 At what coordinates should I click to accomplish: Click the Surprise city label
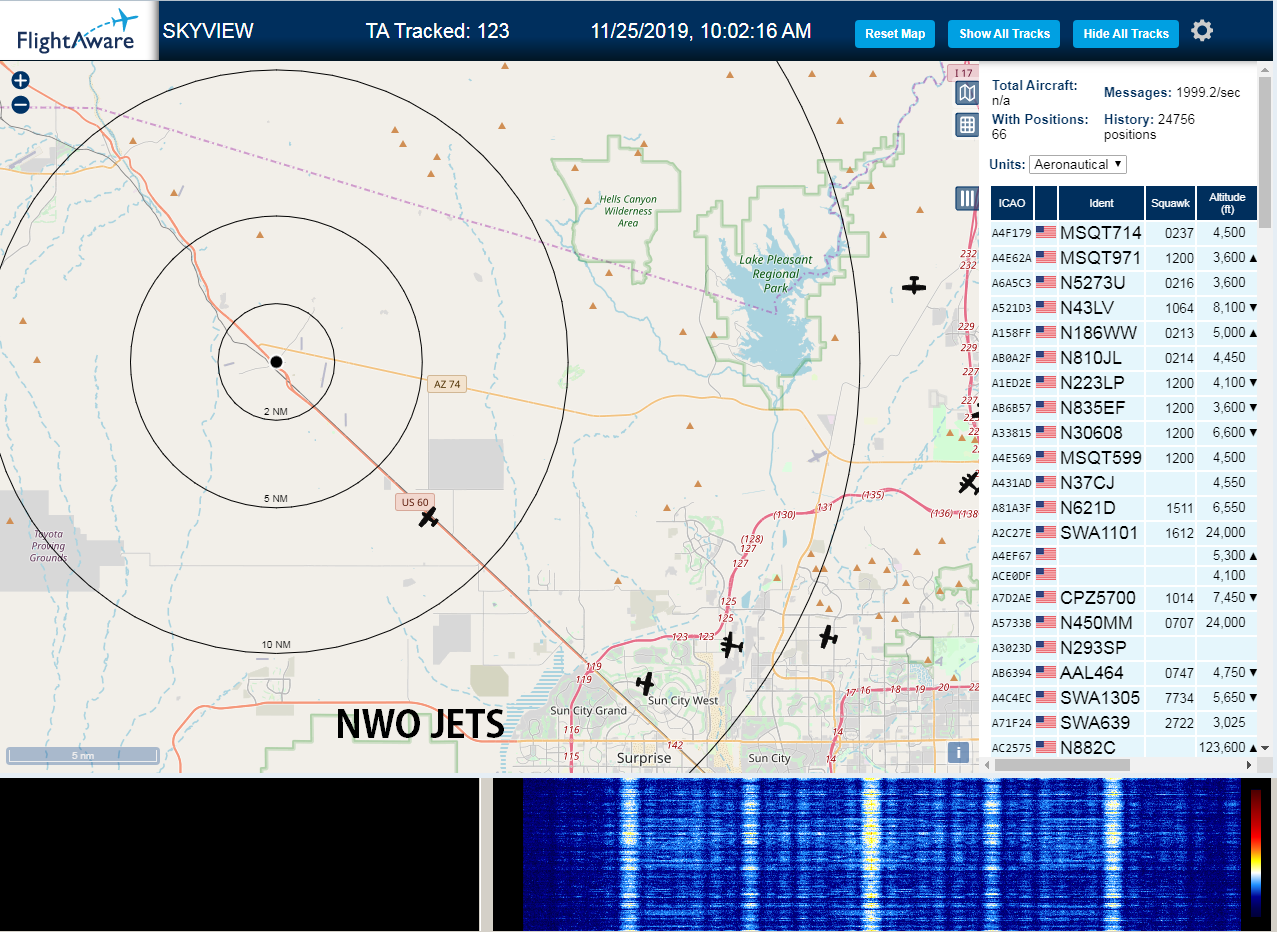644,758
